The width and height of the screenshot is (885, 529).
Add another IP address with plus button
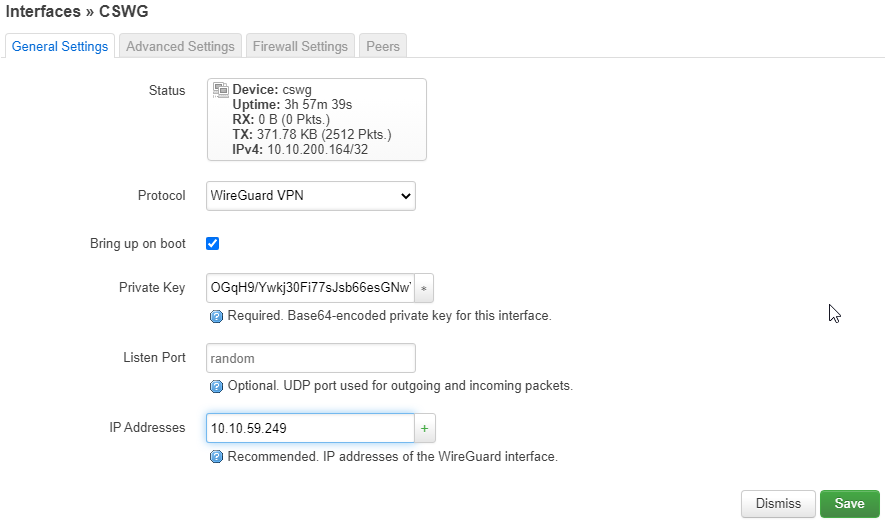pyautogui.click(x=424, y=429)
